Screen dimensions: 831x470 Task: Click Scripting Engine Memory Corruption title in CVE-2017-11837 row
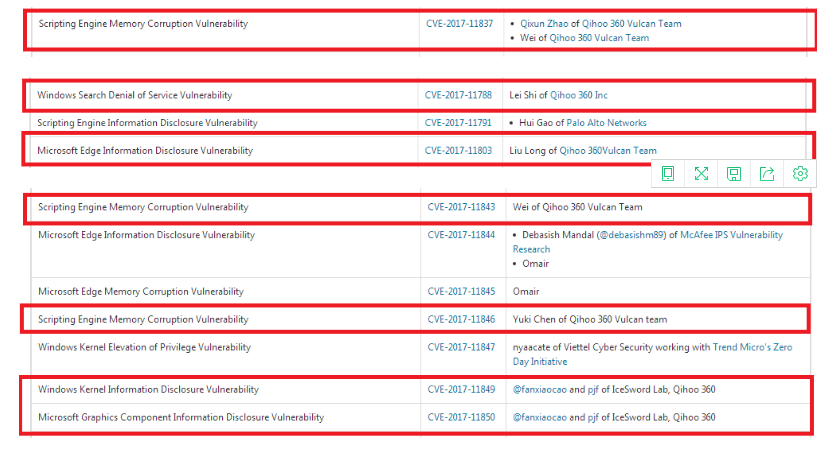143,23
